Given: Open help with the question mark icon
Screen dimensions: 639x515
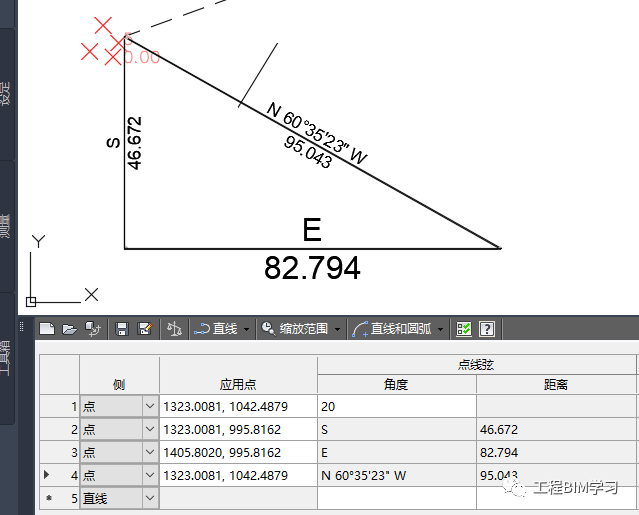Looking at the screenshot, I should pyautogui.click(x=487, y=328).
